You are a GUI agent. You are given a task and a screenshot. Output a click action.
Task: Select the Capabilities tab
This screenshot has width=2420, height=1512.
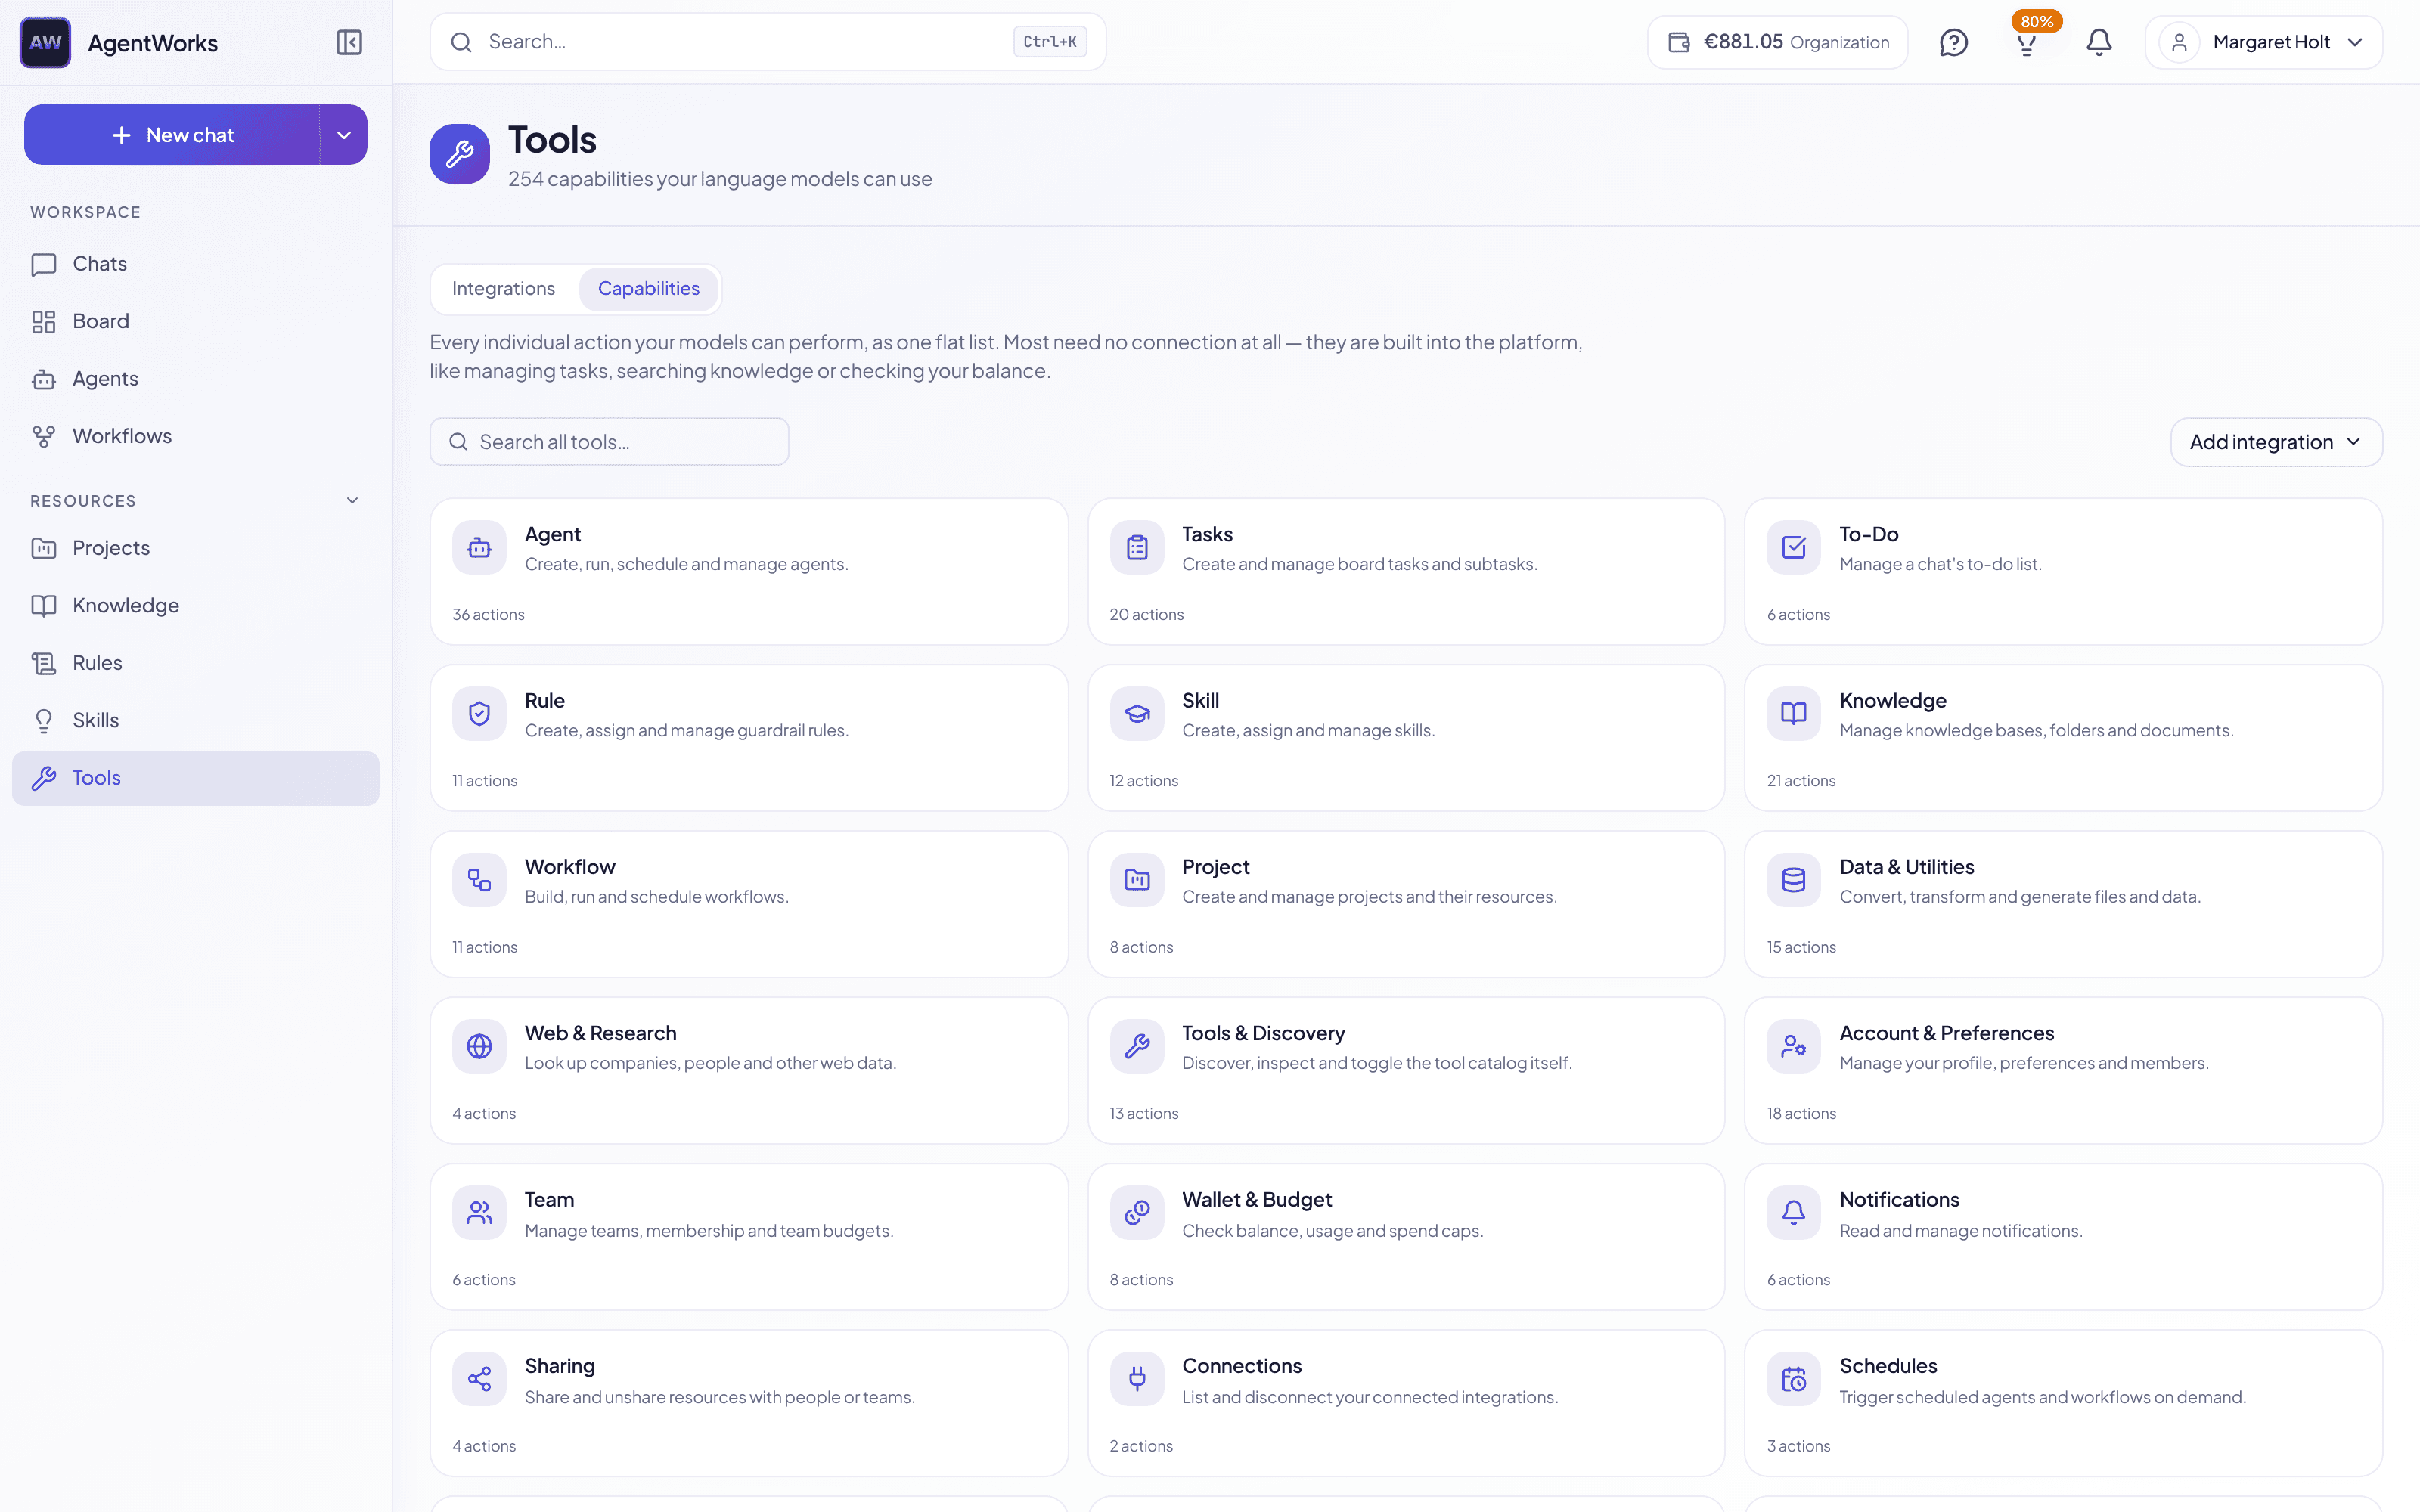[x=648, y=288]
